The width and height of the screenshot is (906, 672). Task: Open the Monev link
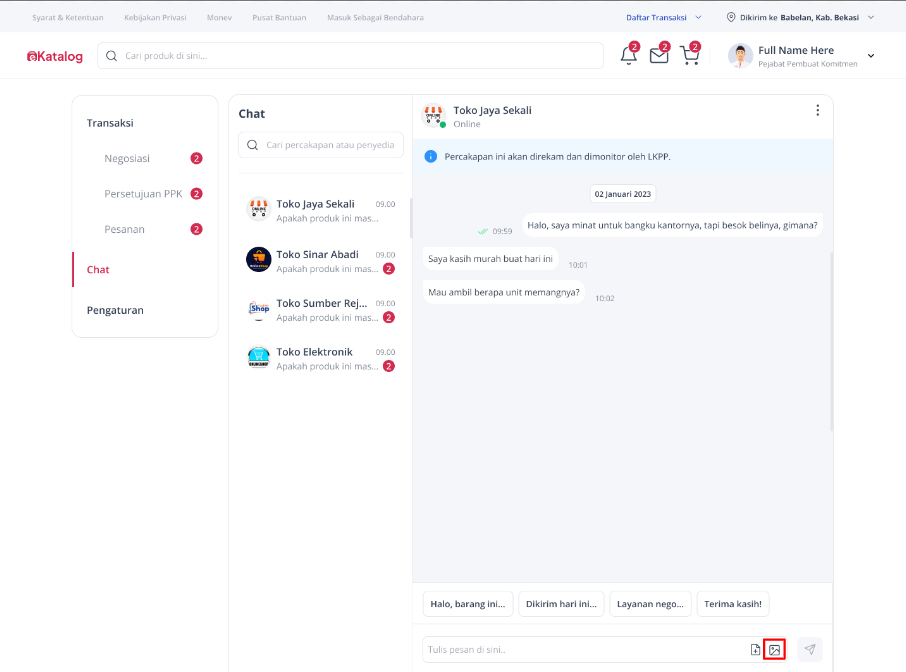point(219,17)
